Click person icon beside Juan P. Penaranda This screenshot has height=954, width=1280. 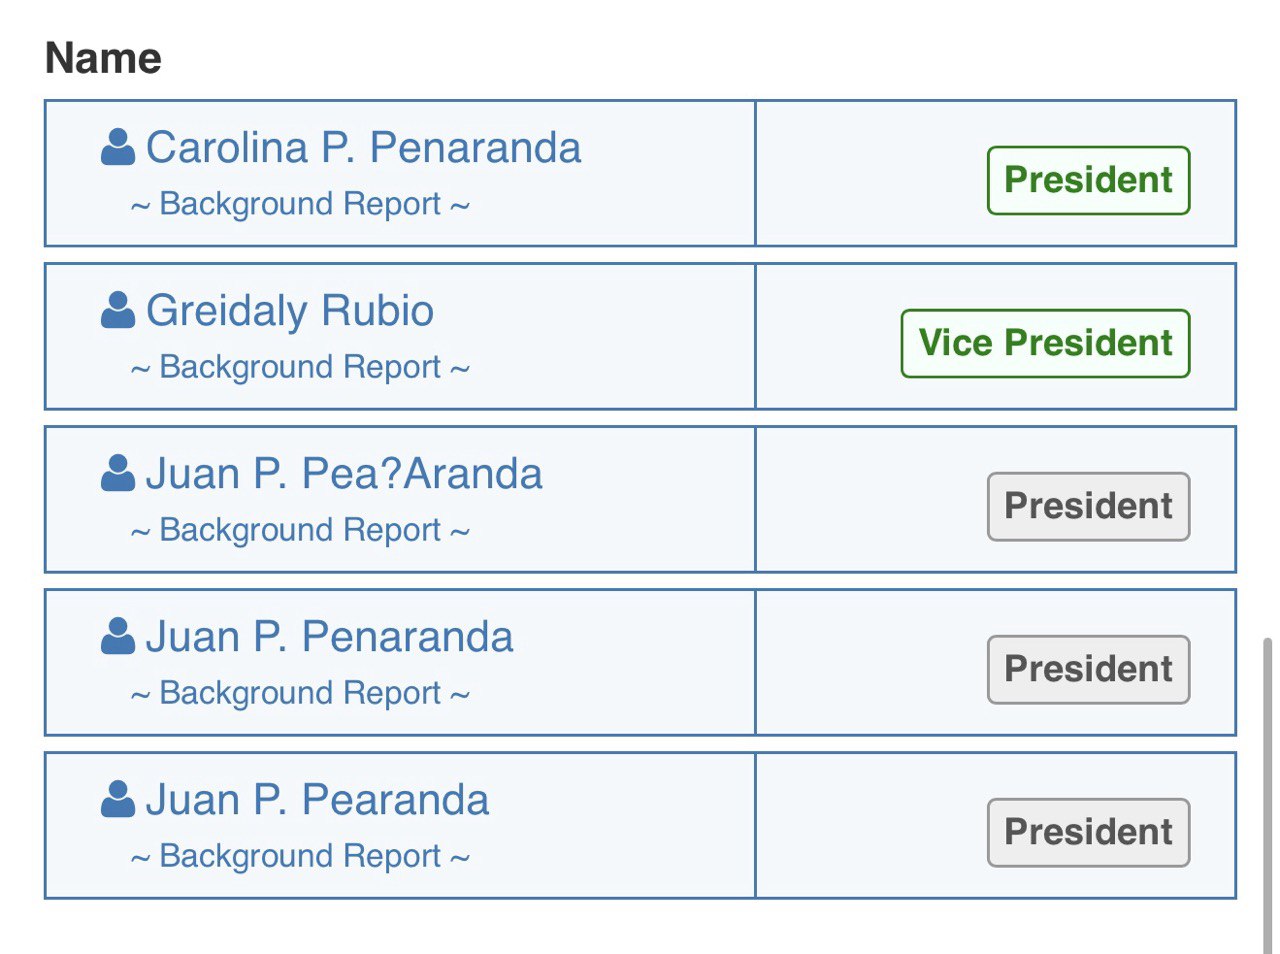[x=118, y=636]
